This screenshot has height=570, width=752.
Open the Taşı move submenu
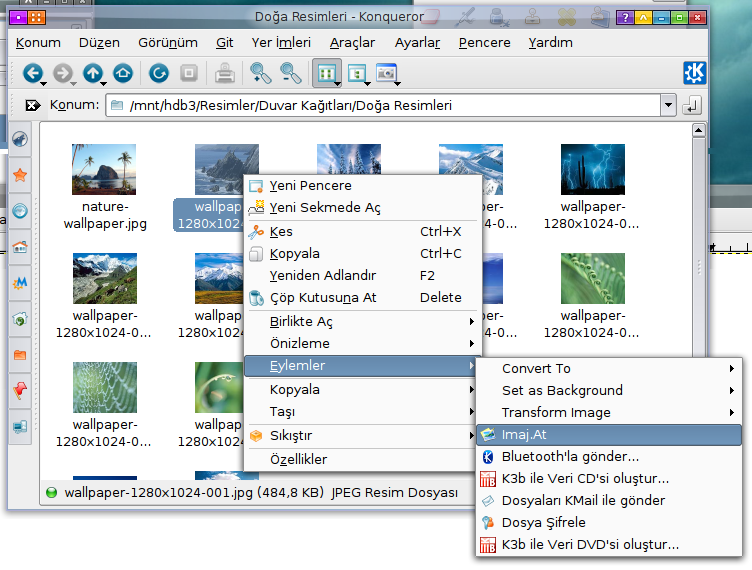click(362, 412)
